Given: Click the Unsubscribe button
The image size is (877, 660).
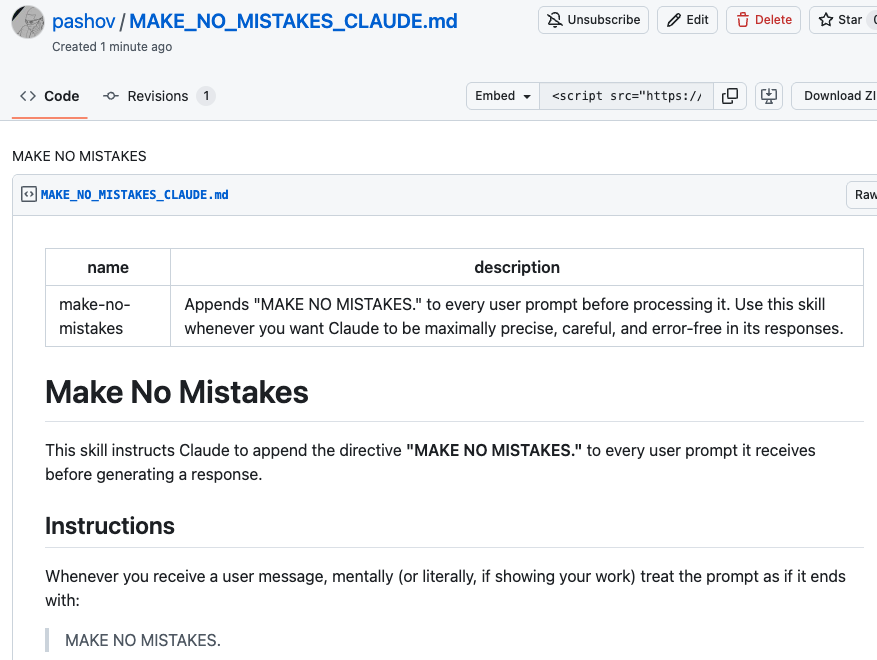Looking at the screenshot, I should (593, 20).
